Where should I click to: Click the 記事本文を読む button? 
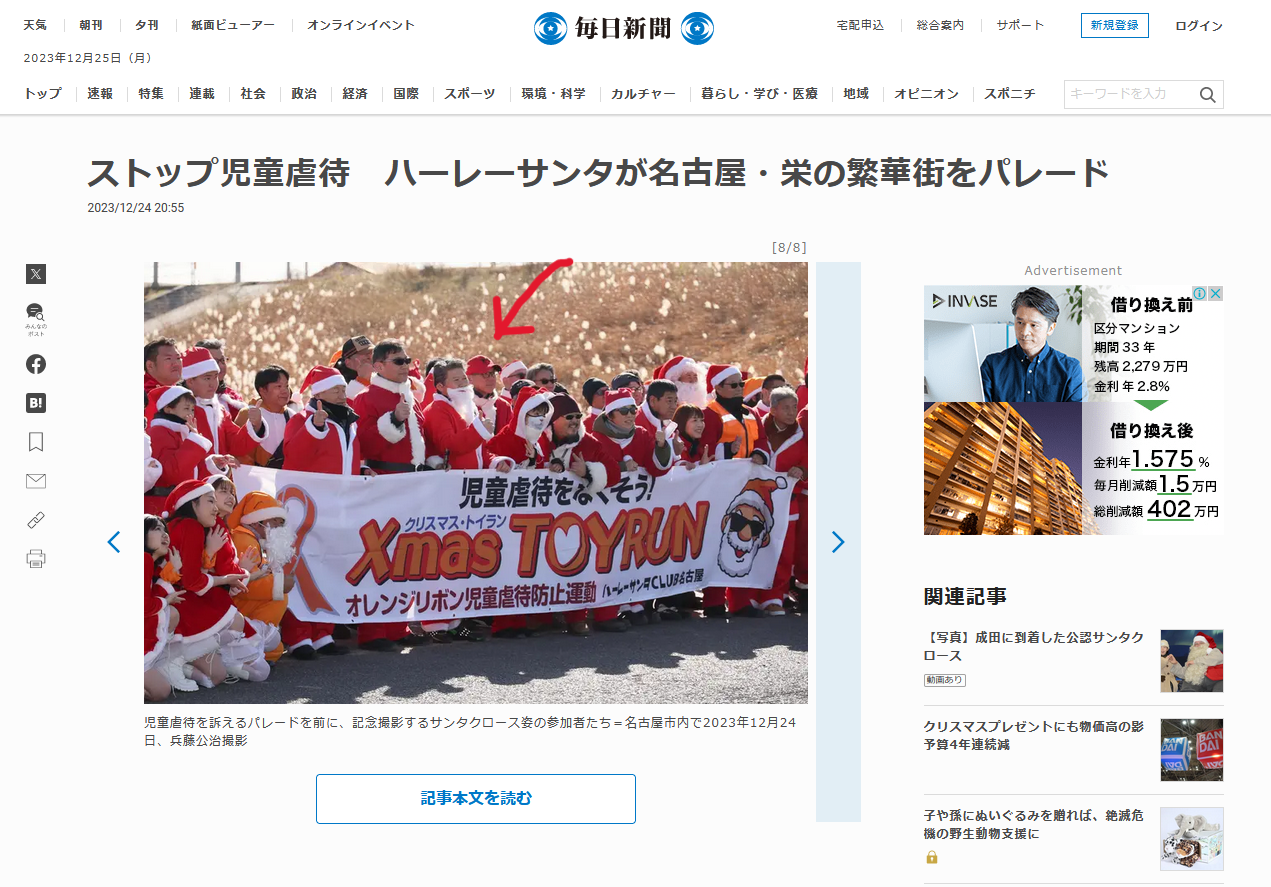(476, 799)
